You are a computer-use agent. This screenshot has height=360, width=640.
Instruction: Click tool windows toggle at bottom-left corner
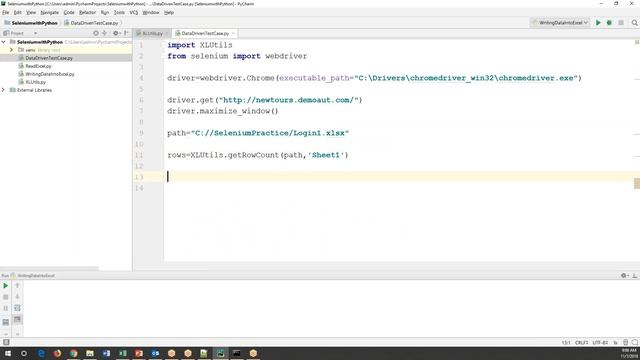click(6, 342)
